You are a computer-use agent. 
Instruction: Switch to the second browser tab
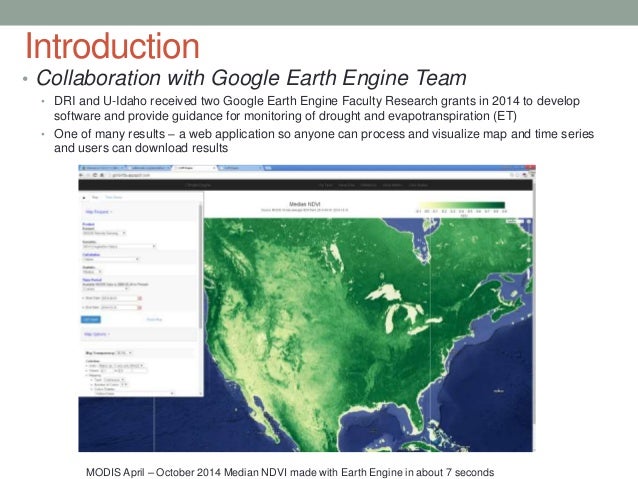click(149, 168)
